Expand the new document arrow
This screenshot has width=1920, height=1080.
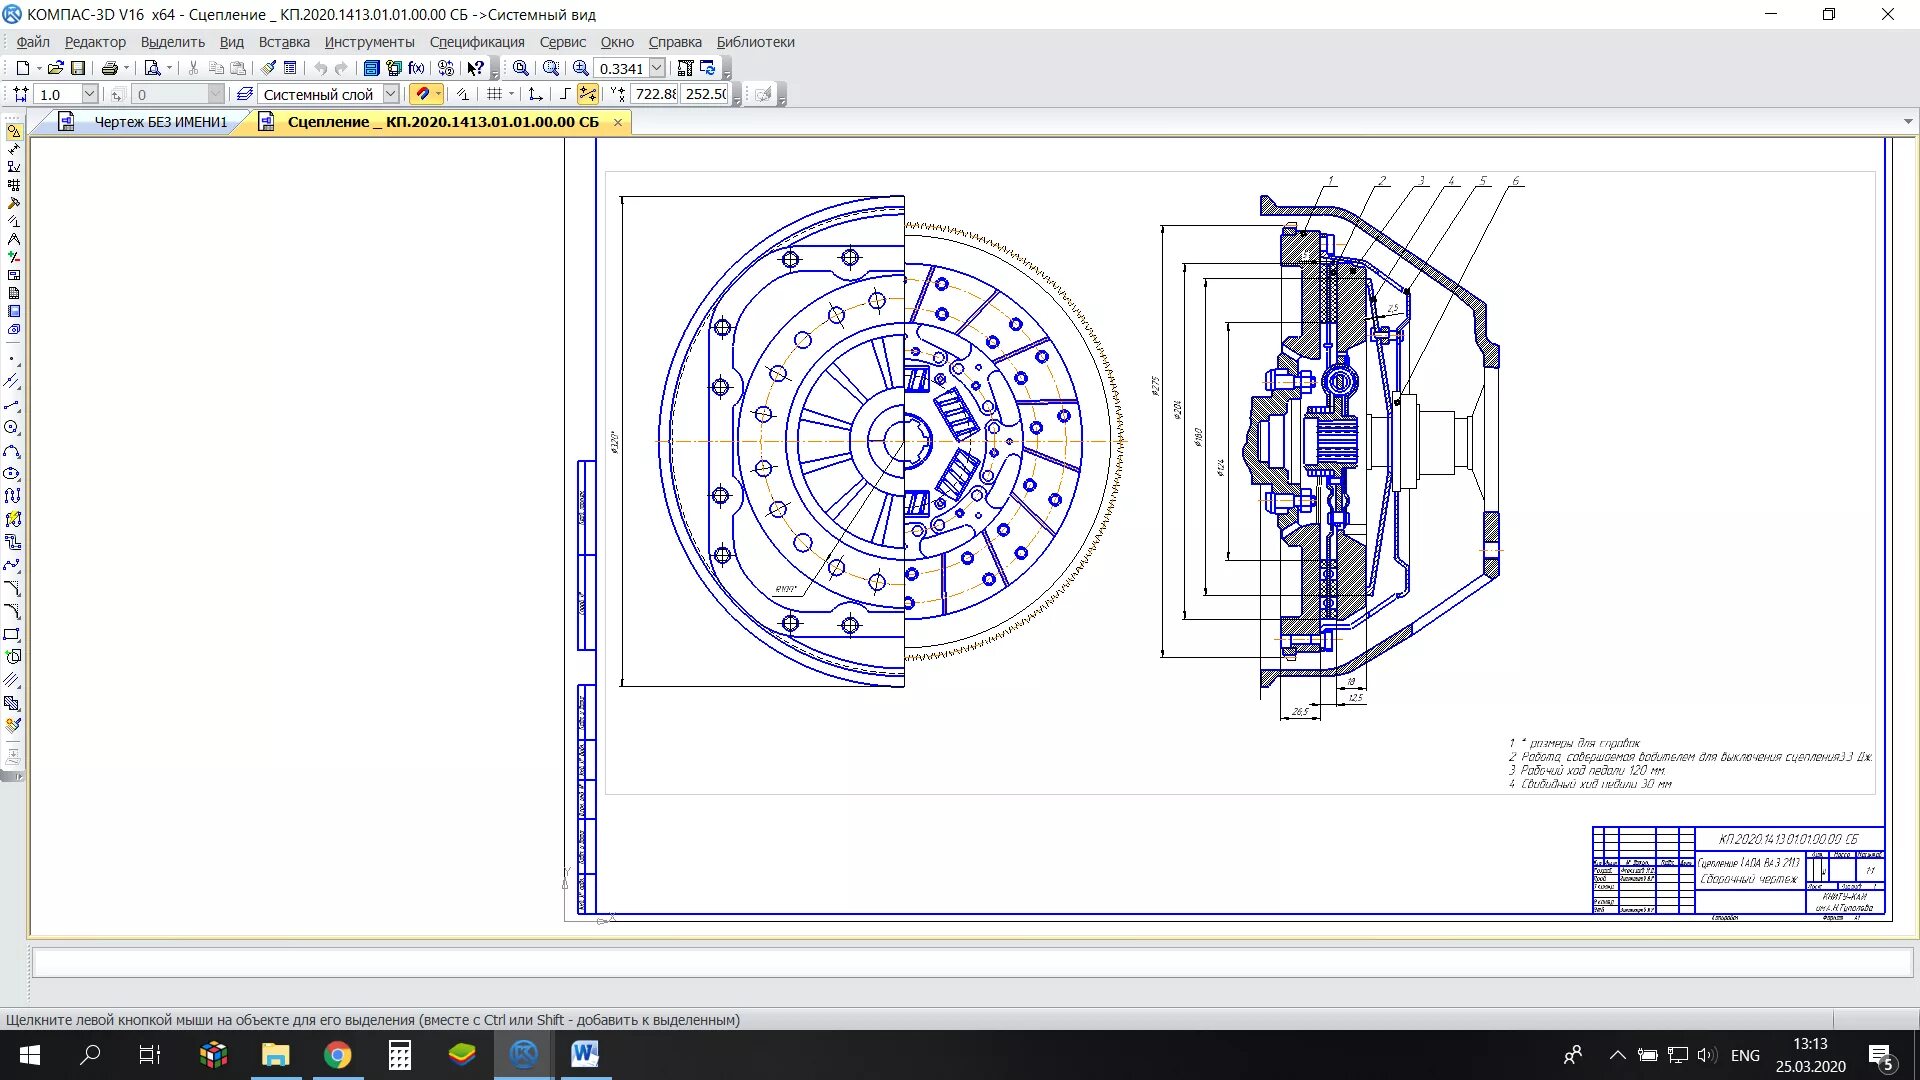[x=39, y=68]
